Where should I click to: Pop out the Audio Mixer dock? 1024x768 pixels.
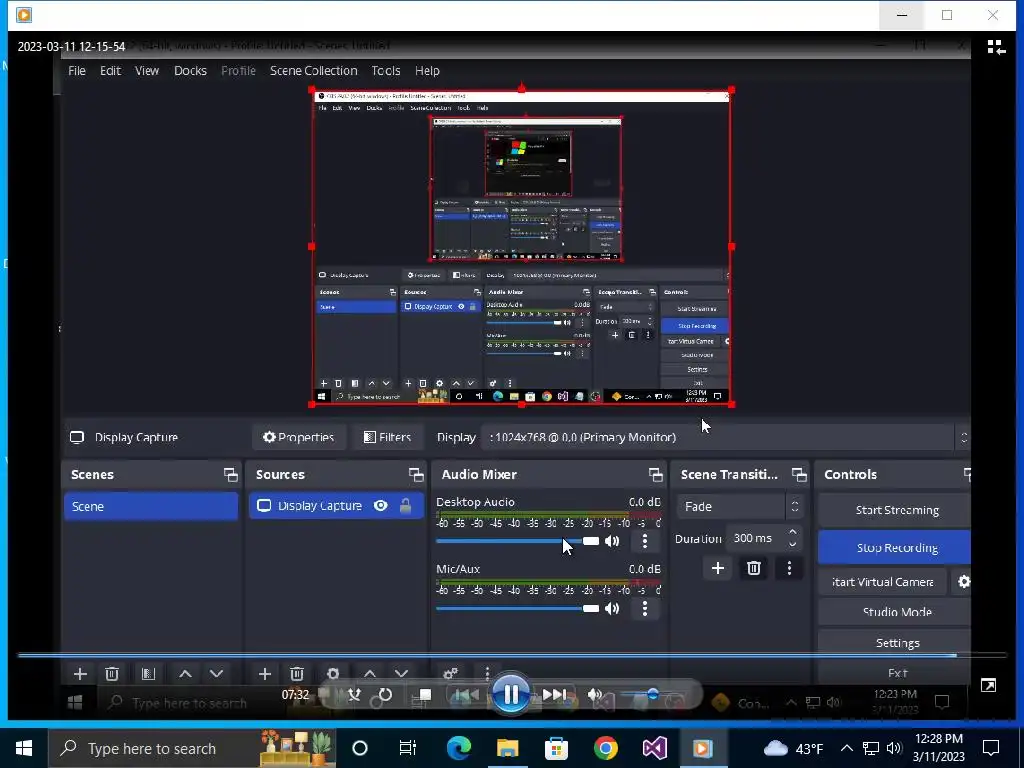pos(656,475)
